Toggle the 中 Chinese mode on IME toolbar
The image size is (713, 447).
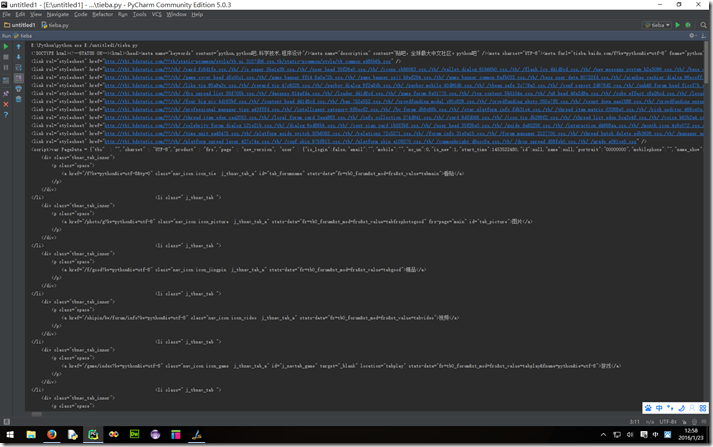point(659,408)
